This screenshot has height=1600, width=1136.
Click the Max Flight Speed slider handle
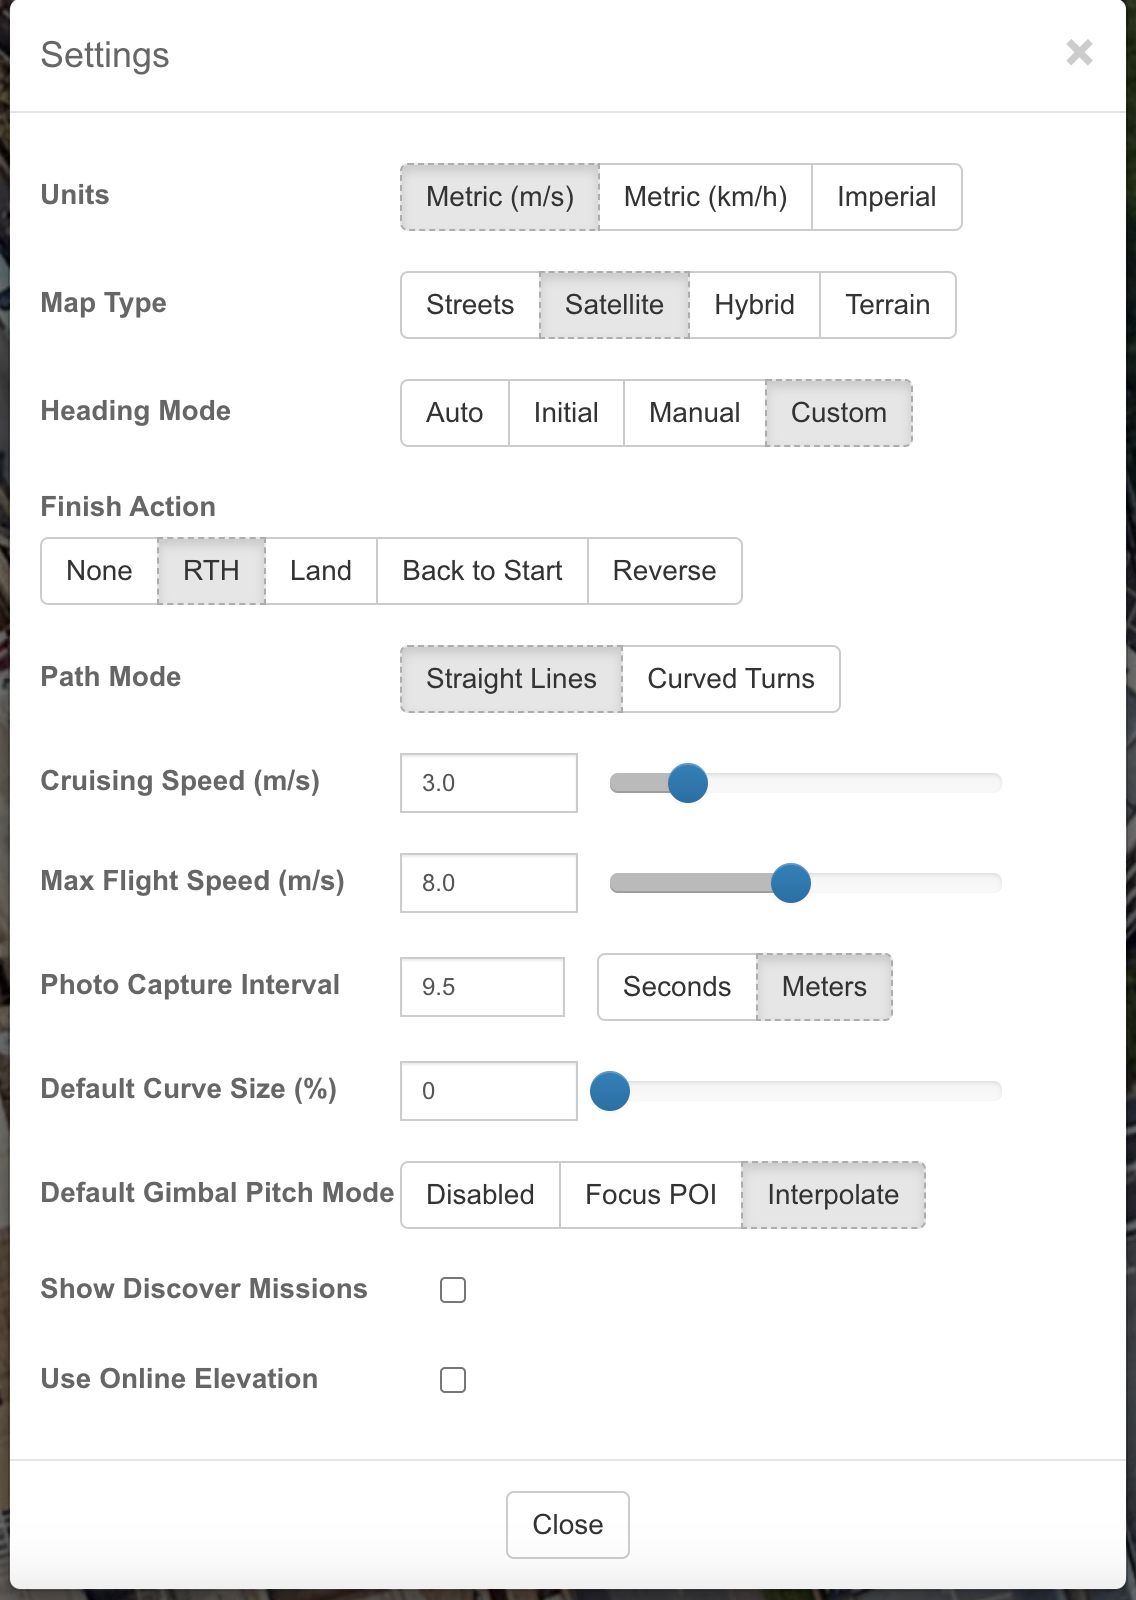(791, 883)
